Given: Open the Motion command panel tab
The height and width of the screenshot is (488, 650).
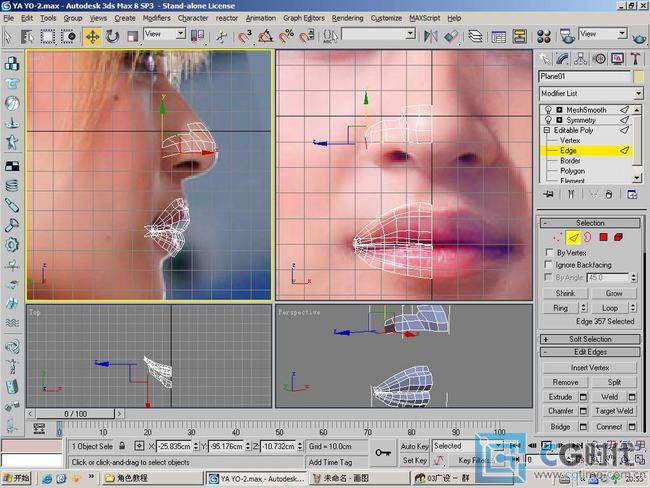Looking at the screenshot, I should 599,59.
